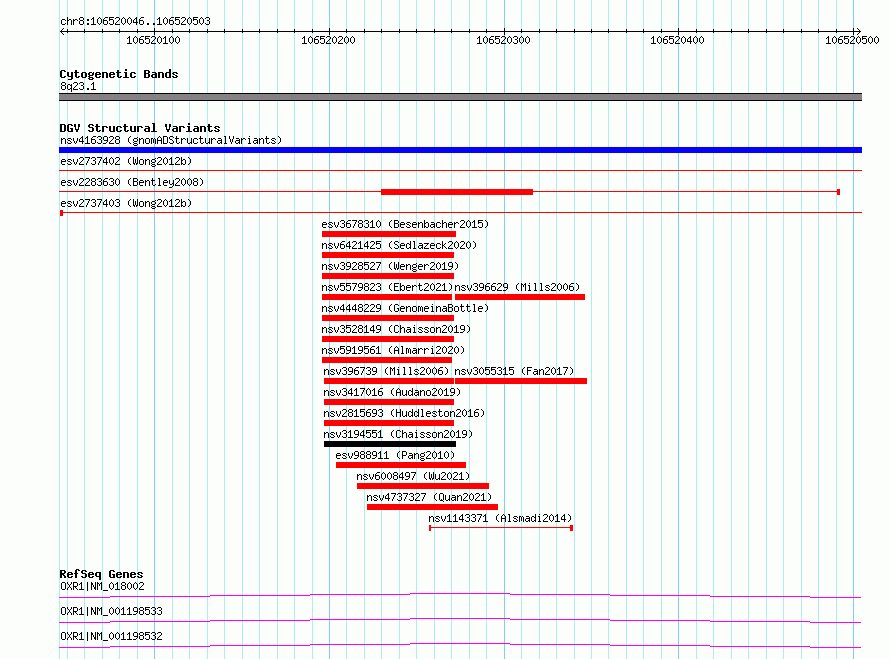Select nsv3055315 (Fan2017) variant label
This screenshot has height=659, width=890.
pyautogui.click(x=514, y=371)
